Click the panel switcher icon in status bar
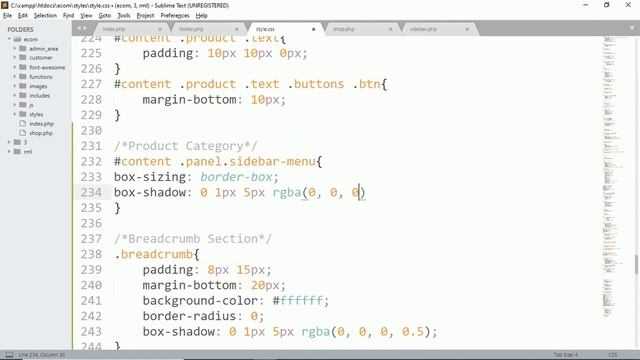The width and height of the screenshot is (640, 360). (x=9, y=355)
